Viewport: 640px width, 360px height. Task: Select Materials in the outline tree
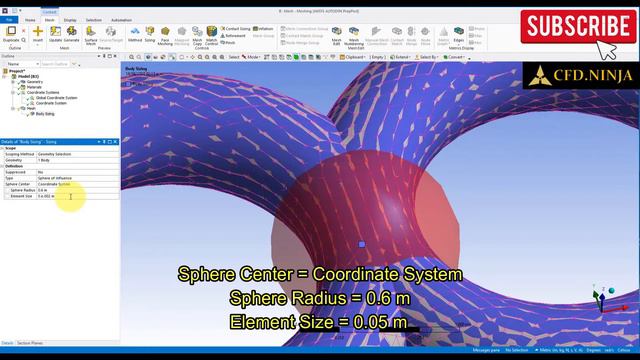click(x=34, y=87)
